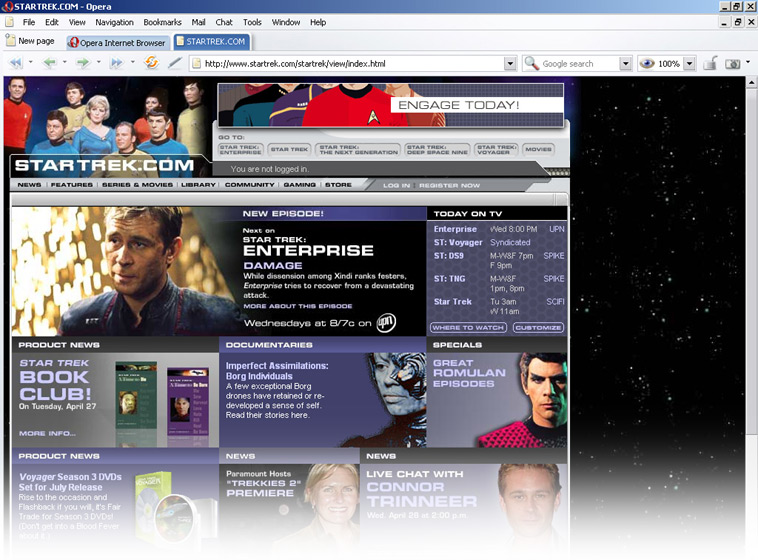Click the wand pencil toolbar icon
The image size is (758, 560).
tap(175, 63)
